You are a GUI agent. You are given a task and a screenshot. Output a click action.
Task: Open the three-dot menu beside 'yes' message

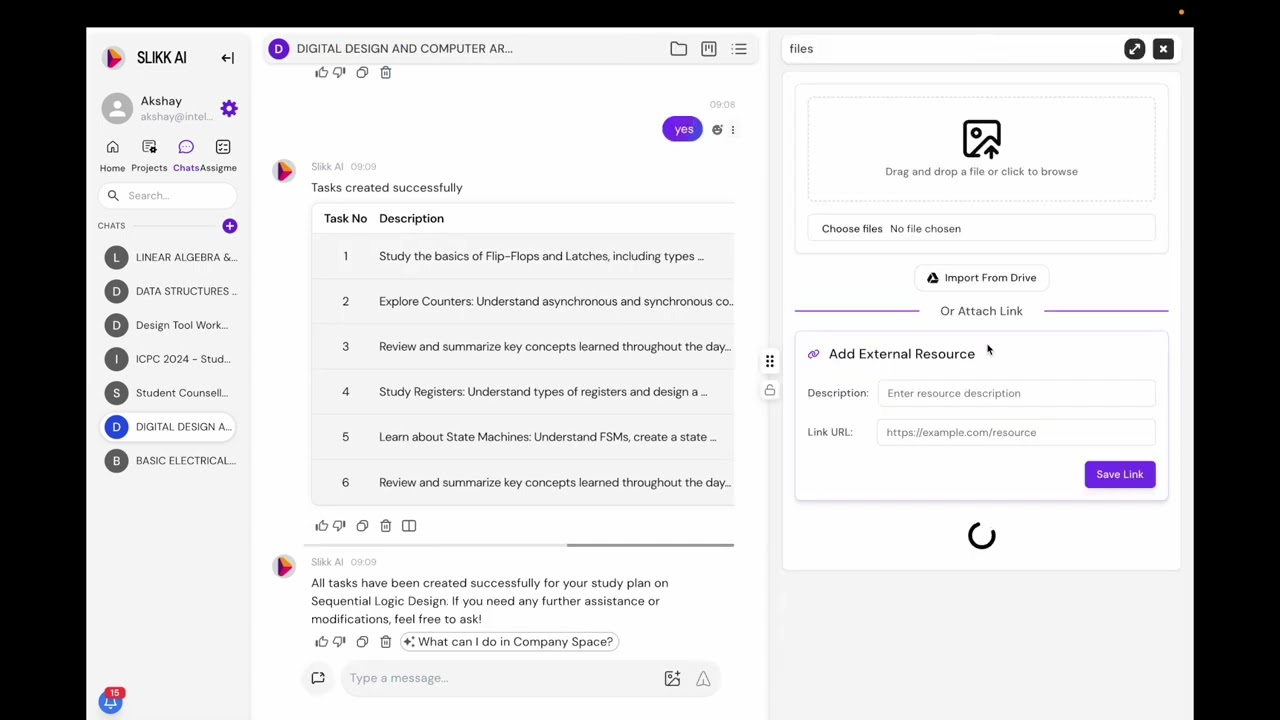point(733,130)
